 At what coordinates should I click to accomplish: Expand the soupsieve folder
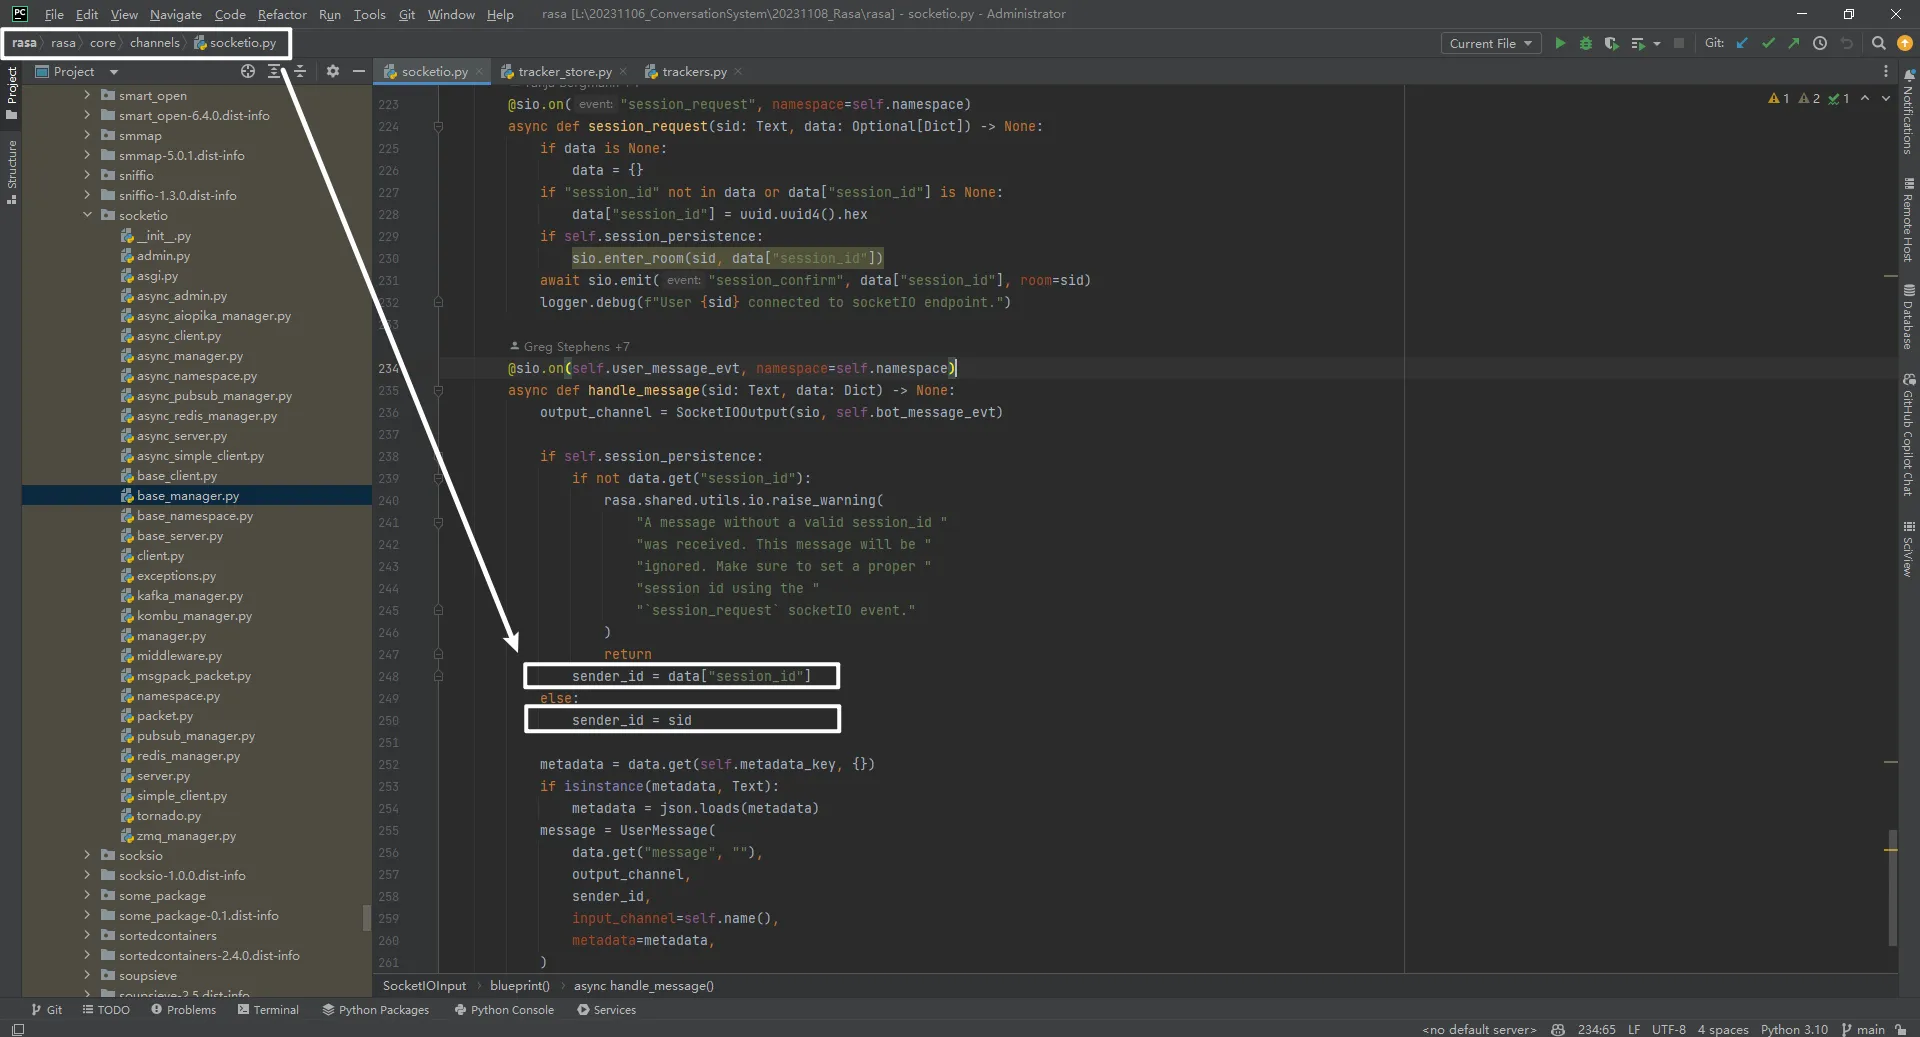pyautogui.click(x=87, y=975)
